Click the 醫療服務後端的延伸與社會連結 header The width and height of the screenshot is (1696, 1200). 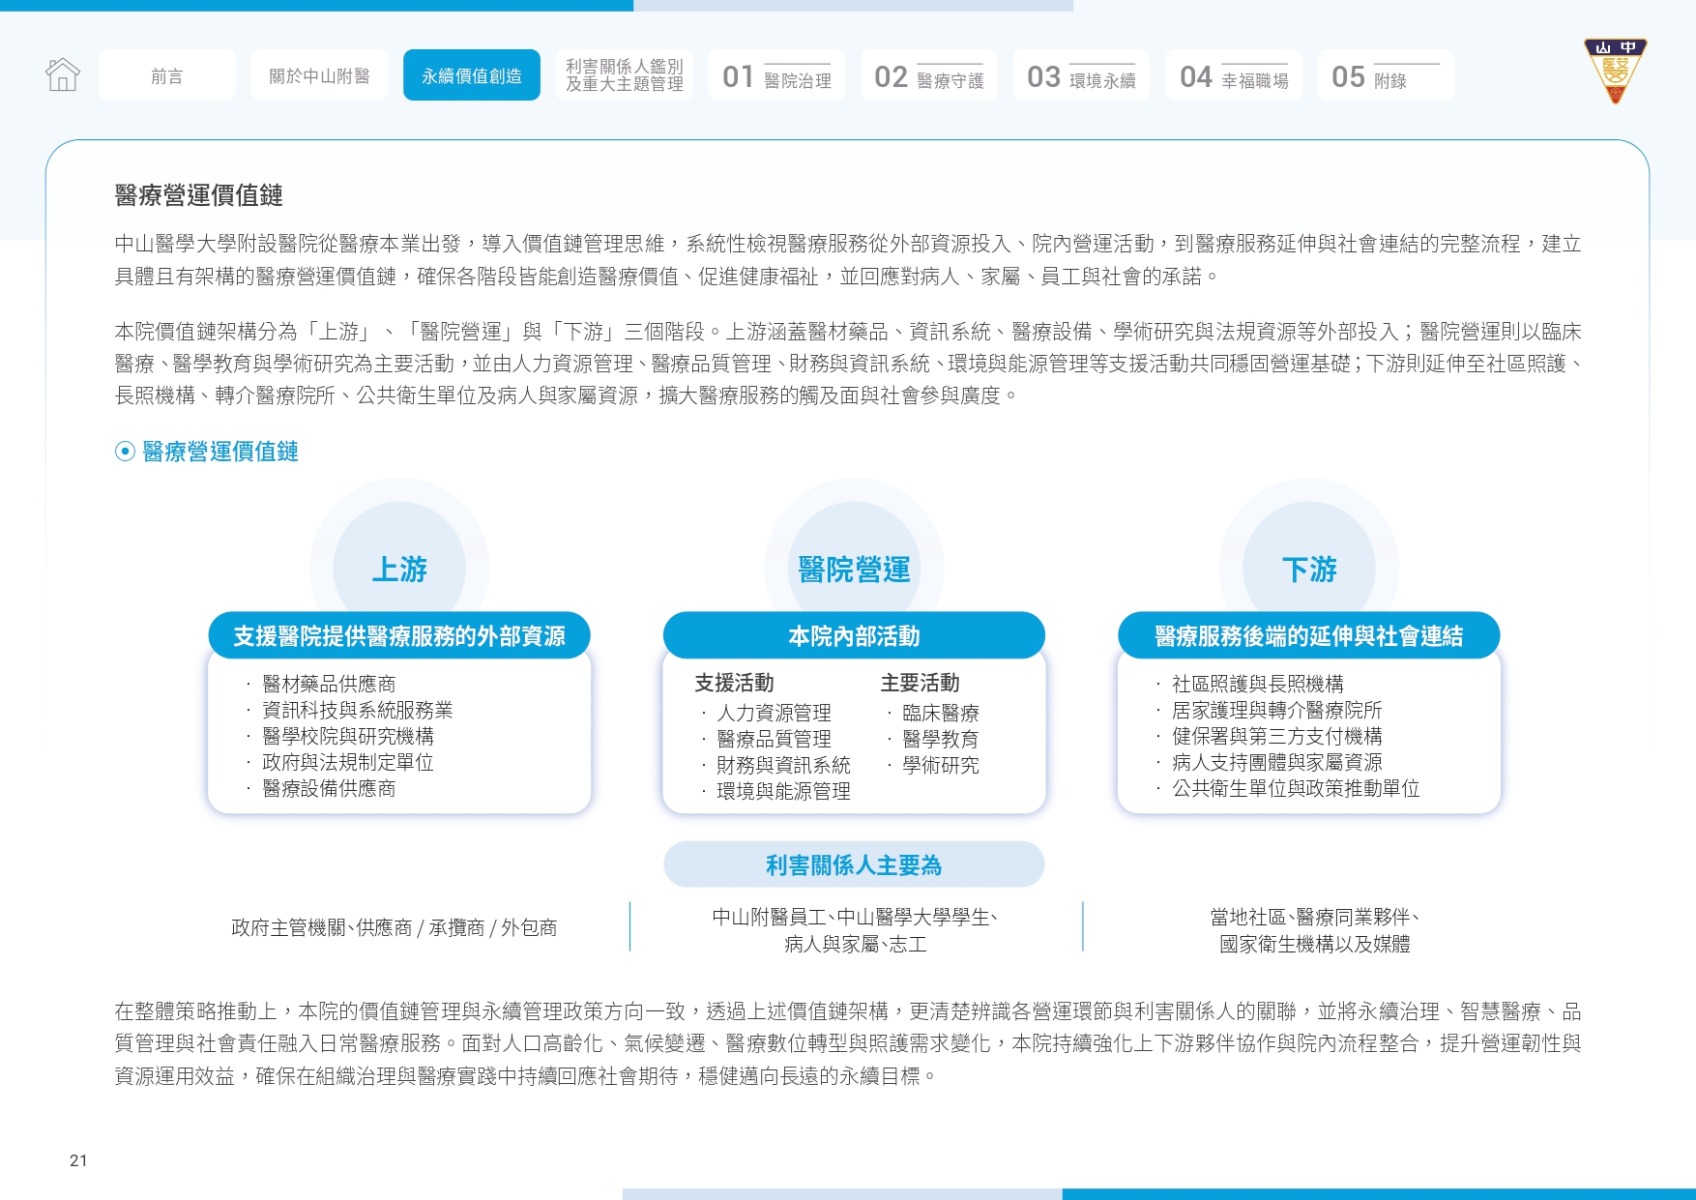point(1309,636)
